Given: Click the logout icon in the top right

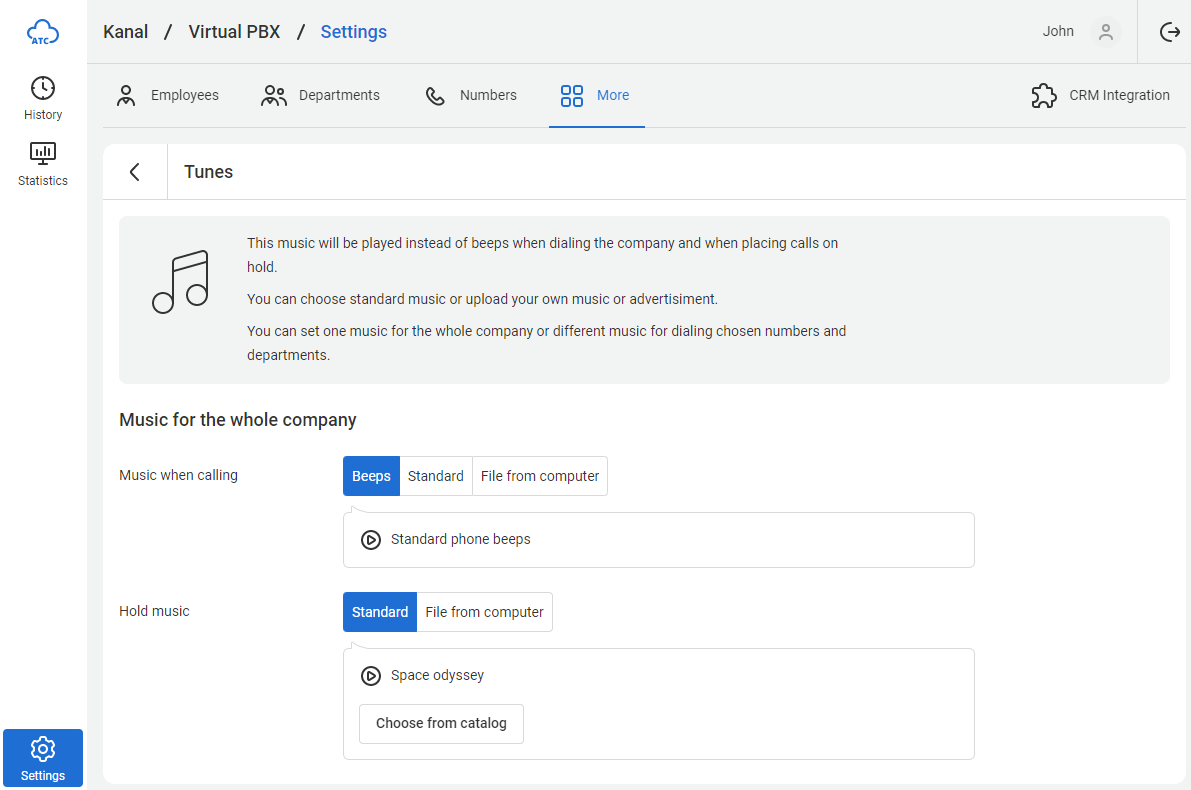Looking at the screenshot, I should pyautogui.click(x=1169, y=32).
